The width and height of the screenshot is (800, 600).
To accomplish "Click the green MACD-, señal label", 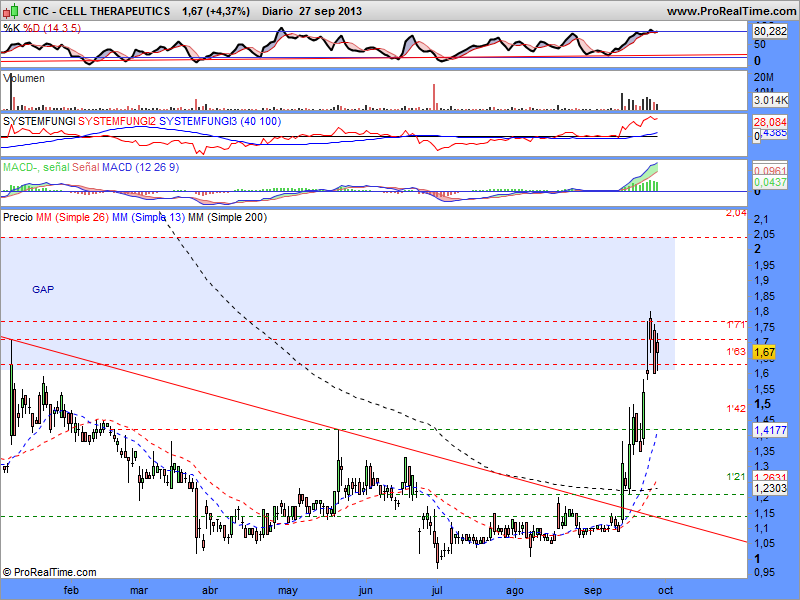I will click(36, 167).
